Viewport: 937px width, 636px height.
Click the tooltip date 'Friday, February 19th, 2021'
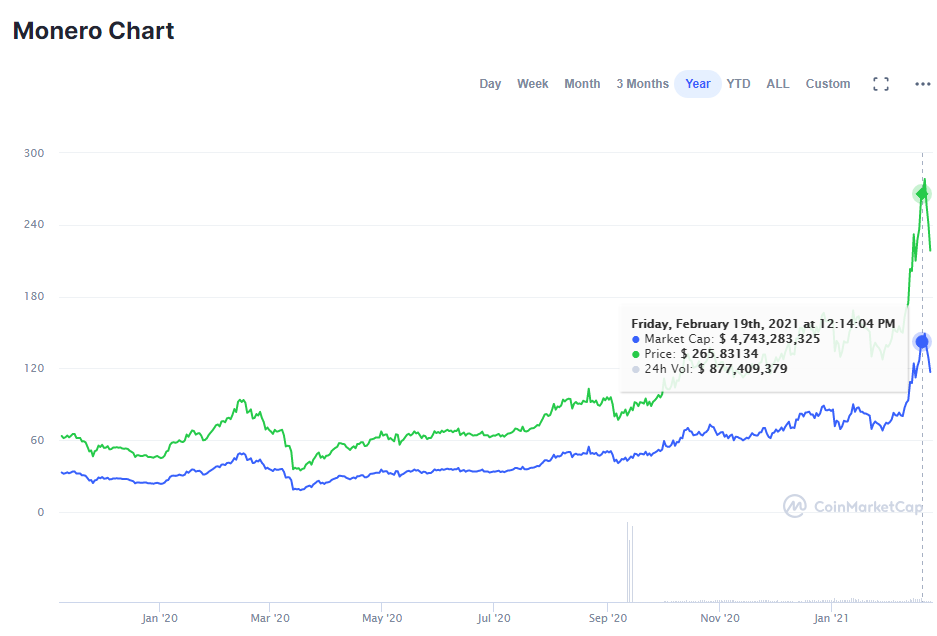point(715,324)
